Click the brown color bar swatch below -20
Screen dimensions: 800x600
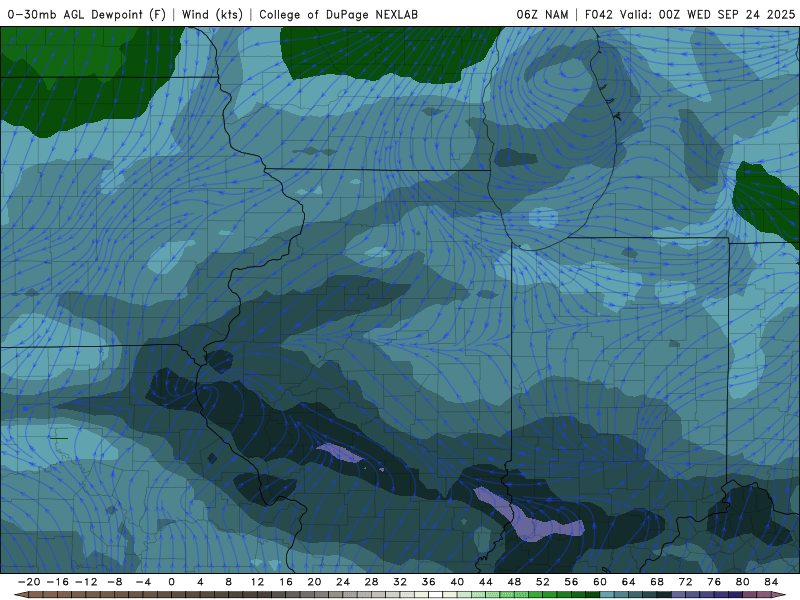click(36, 595)
